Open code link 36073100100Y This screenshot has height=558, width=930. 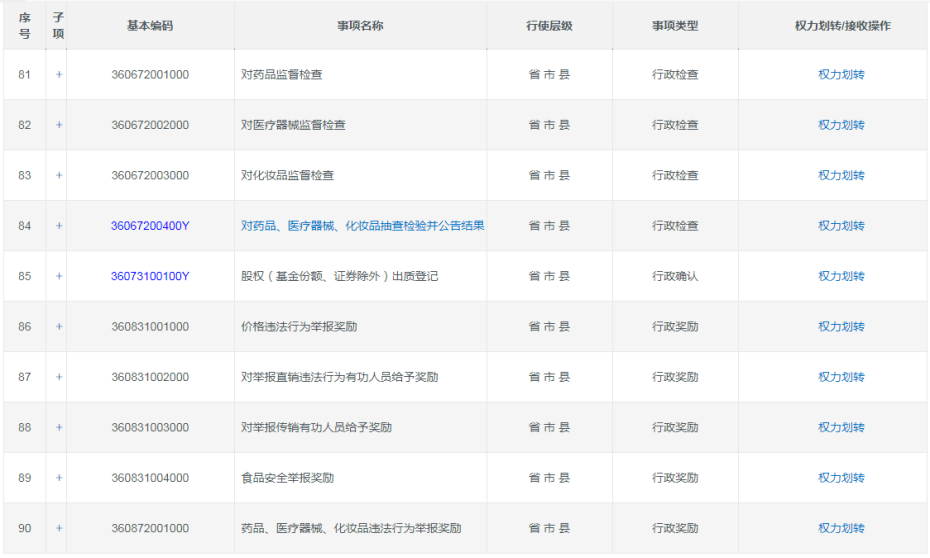coord(150,276)
